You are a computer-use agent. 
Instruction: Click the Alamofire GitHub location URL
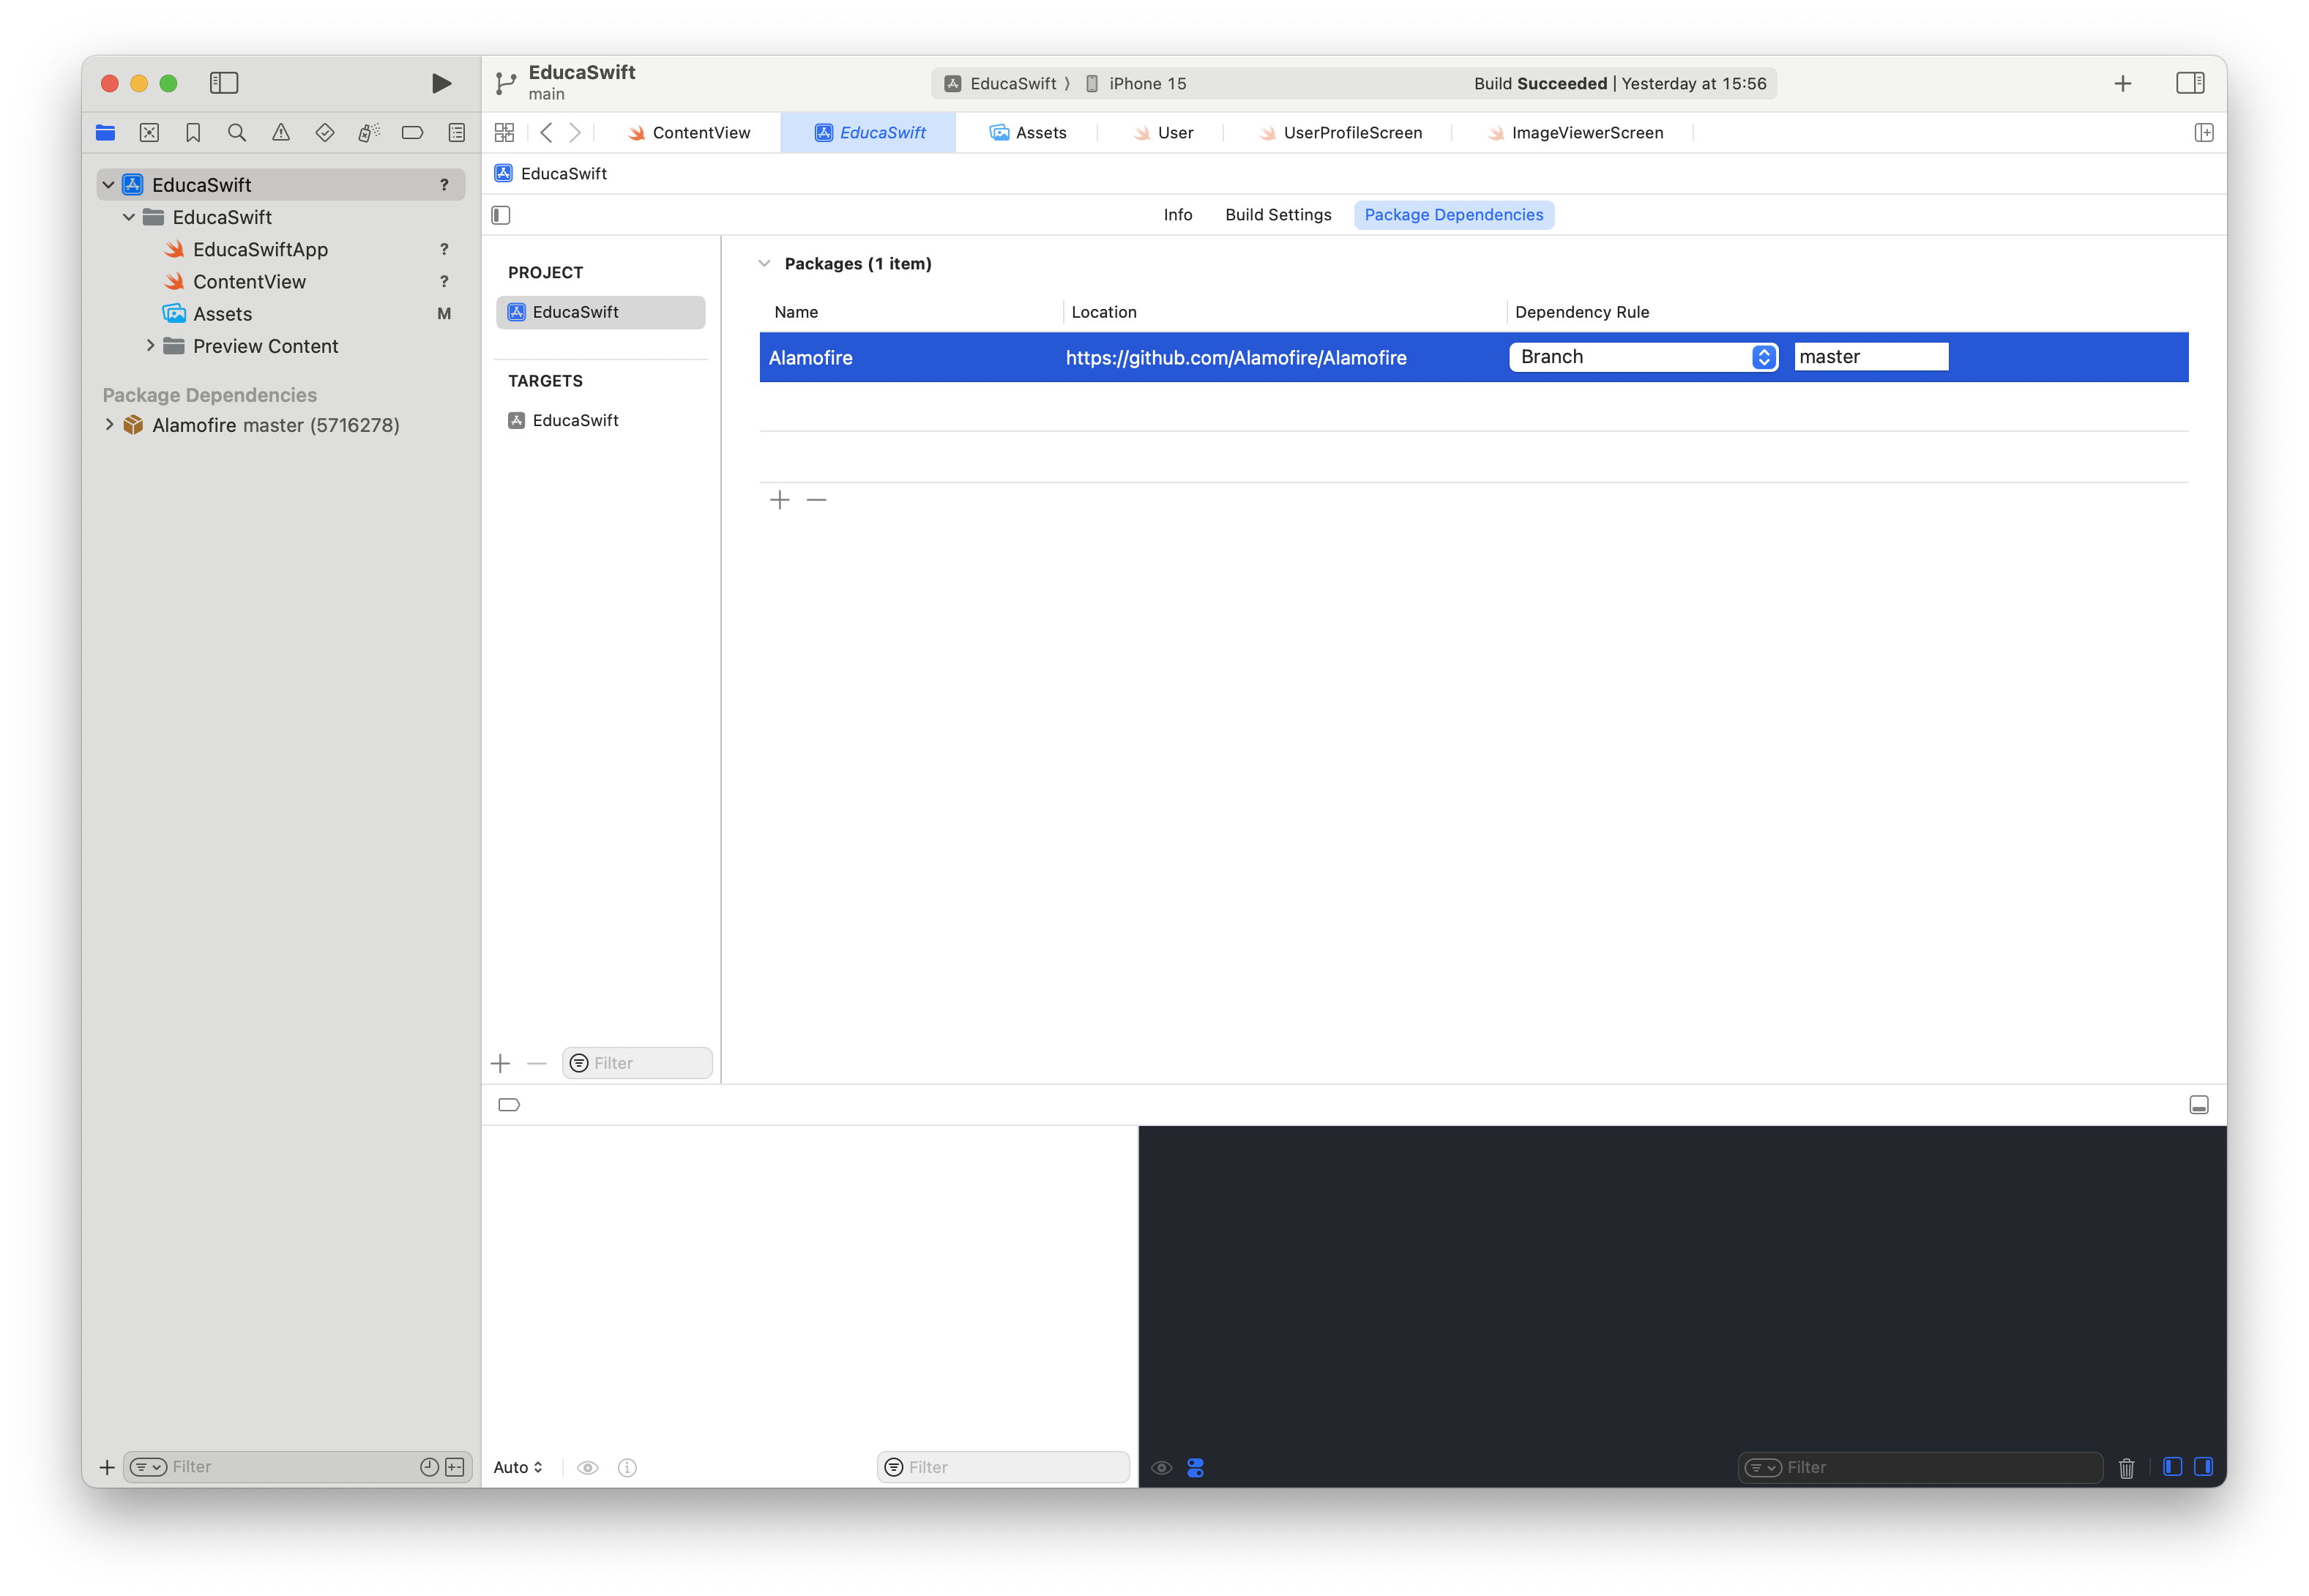(1236, 358)
